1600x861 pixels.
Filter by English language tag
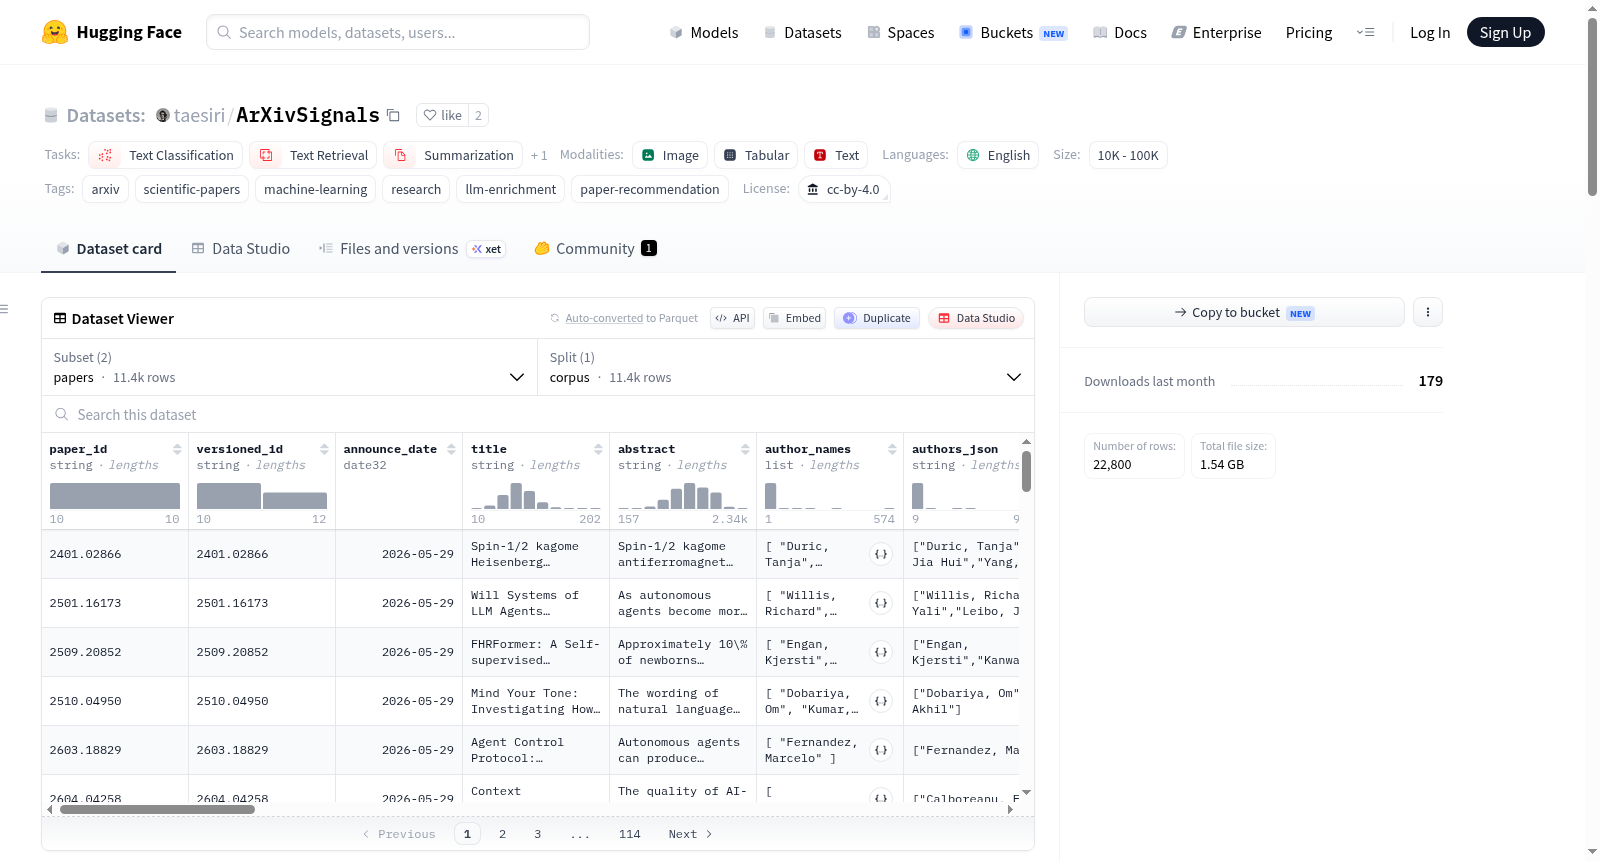[998, 155]
